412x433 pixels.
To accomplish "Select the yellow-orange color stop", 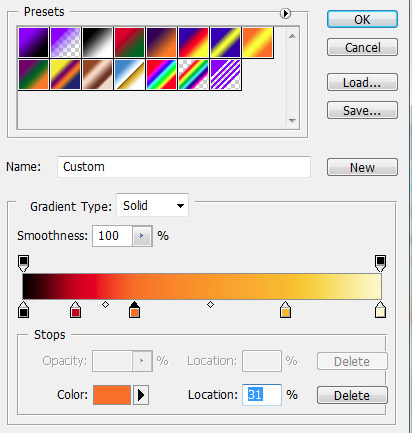I will [285, 309].
